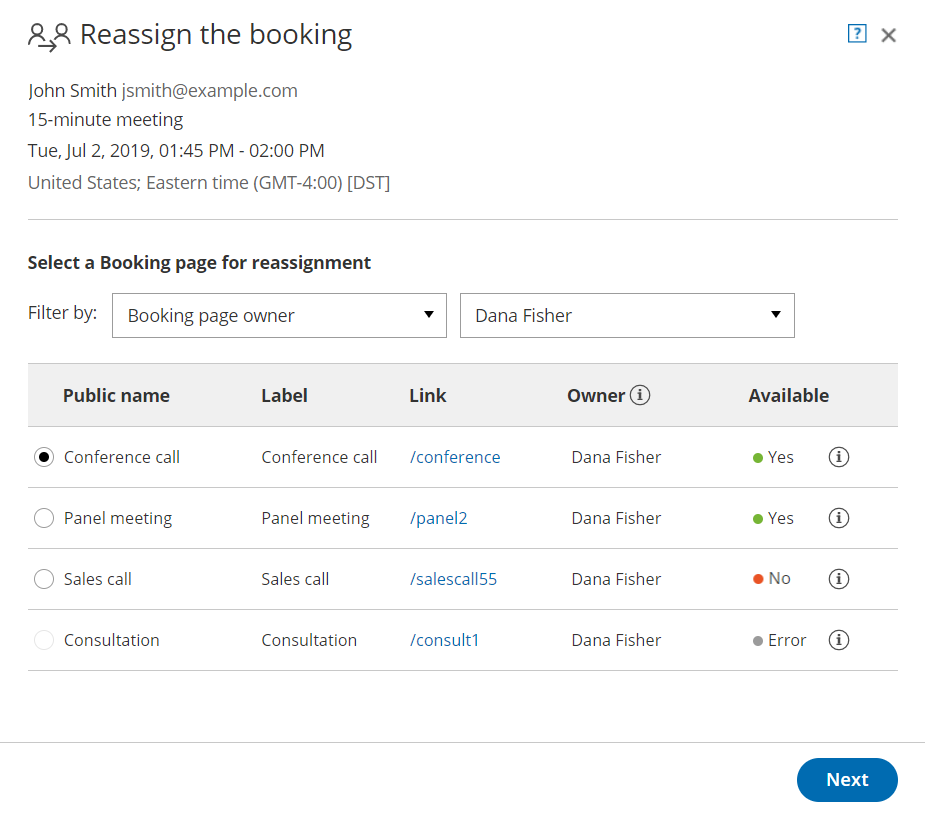
Task: Select the Sales call radio button
Action: (x=44, y=579)
